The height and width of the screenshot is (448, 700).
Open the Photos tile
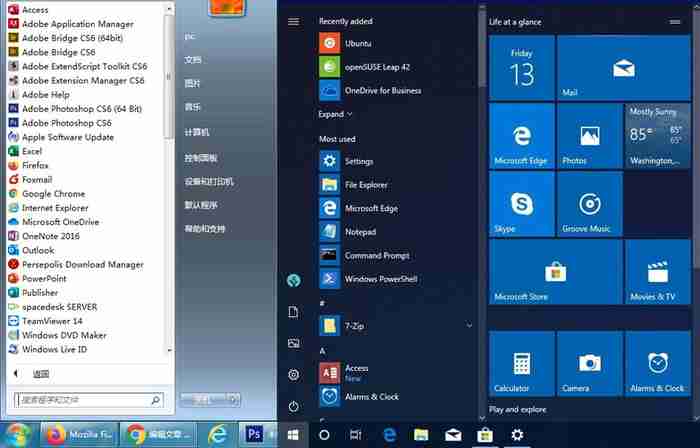click(590, 136)
